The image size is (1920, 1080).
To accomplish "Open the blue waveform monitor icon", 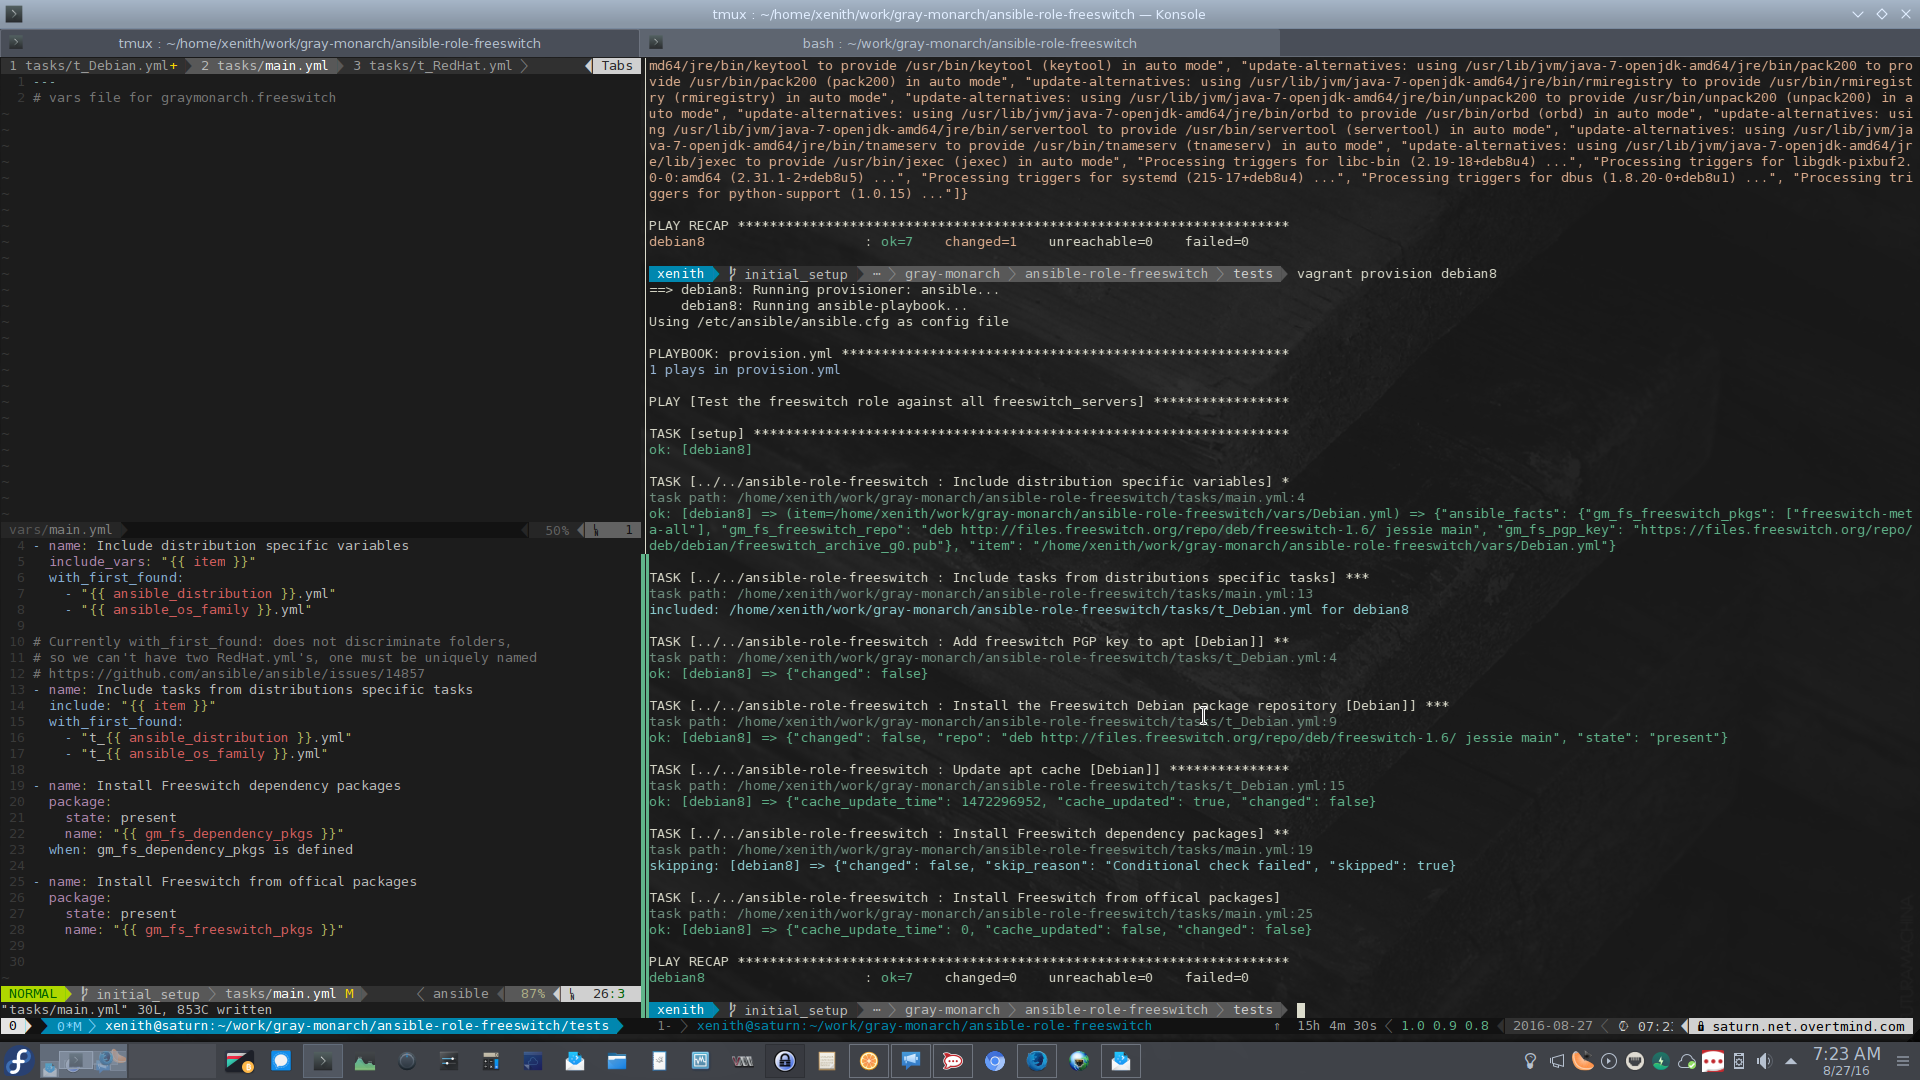I will click(x=701, y=1061).
